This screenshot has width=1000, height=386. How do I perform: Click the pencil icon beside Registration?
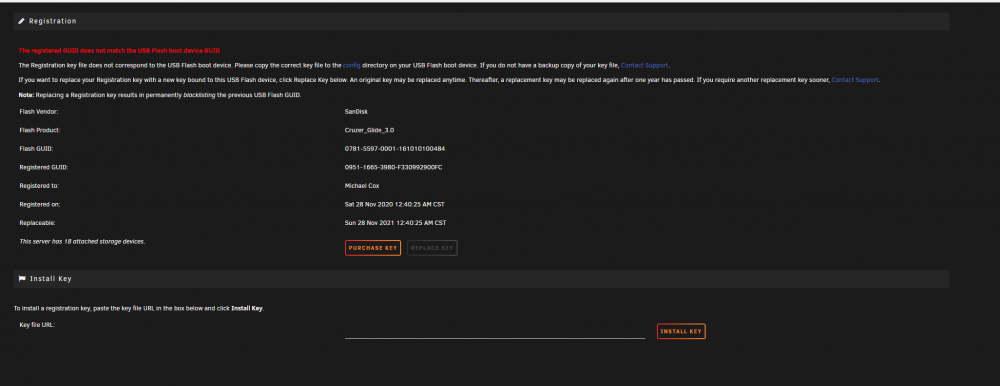click(22, 21)
